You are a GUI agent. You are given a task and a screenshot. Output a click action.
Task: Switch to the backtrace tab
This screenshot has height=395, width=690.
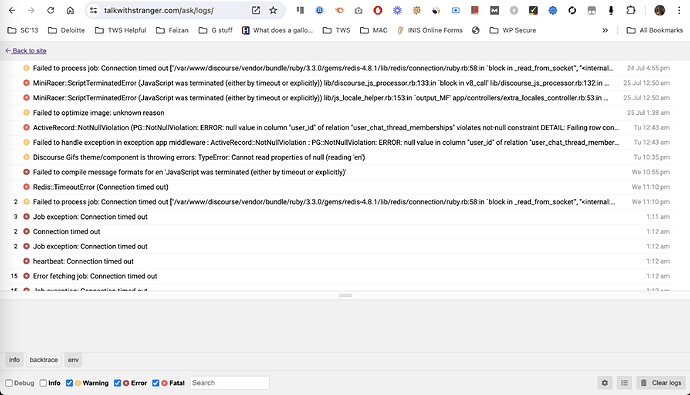[44, 360]
